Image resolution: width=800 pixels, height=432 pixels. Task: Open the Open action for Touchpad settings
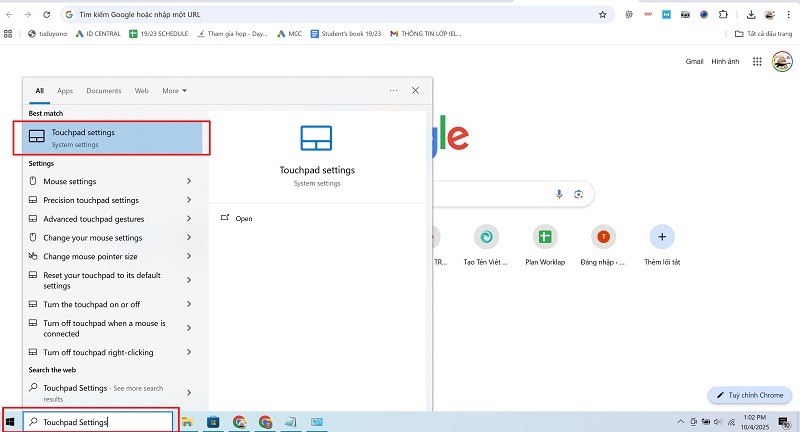(x=237, y=218)
